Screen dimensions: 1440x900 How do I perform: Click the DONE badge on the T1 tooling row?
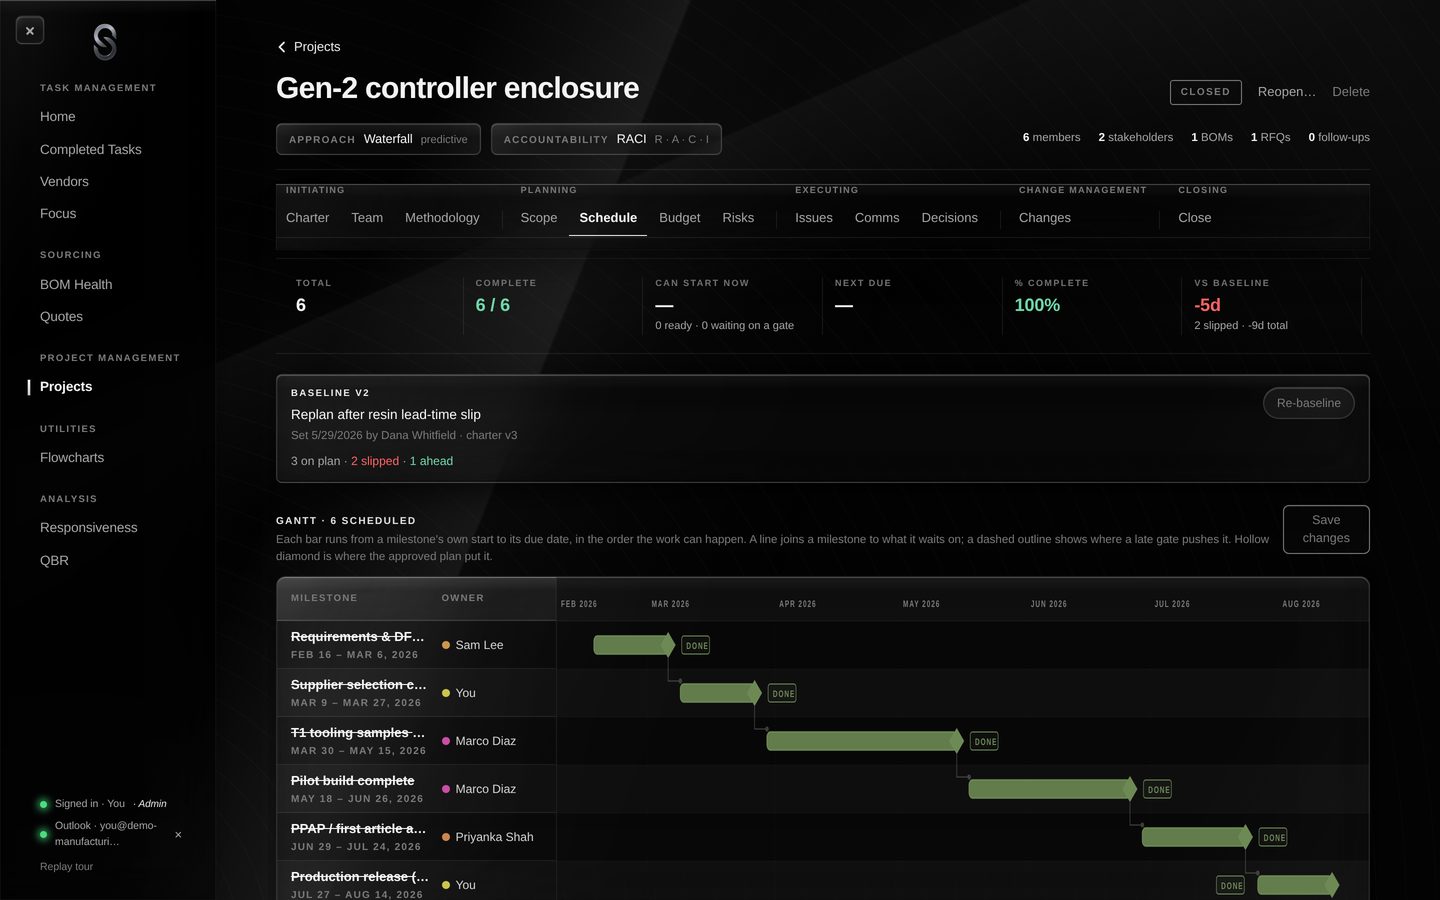click(x=985, y=742)
